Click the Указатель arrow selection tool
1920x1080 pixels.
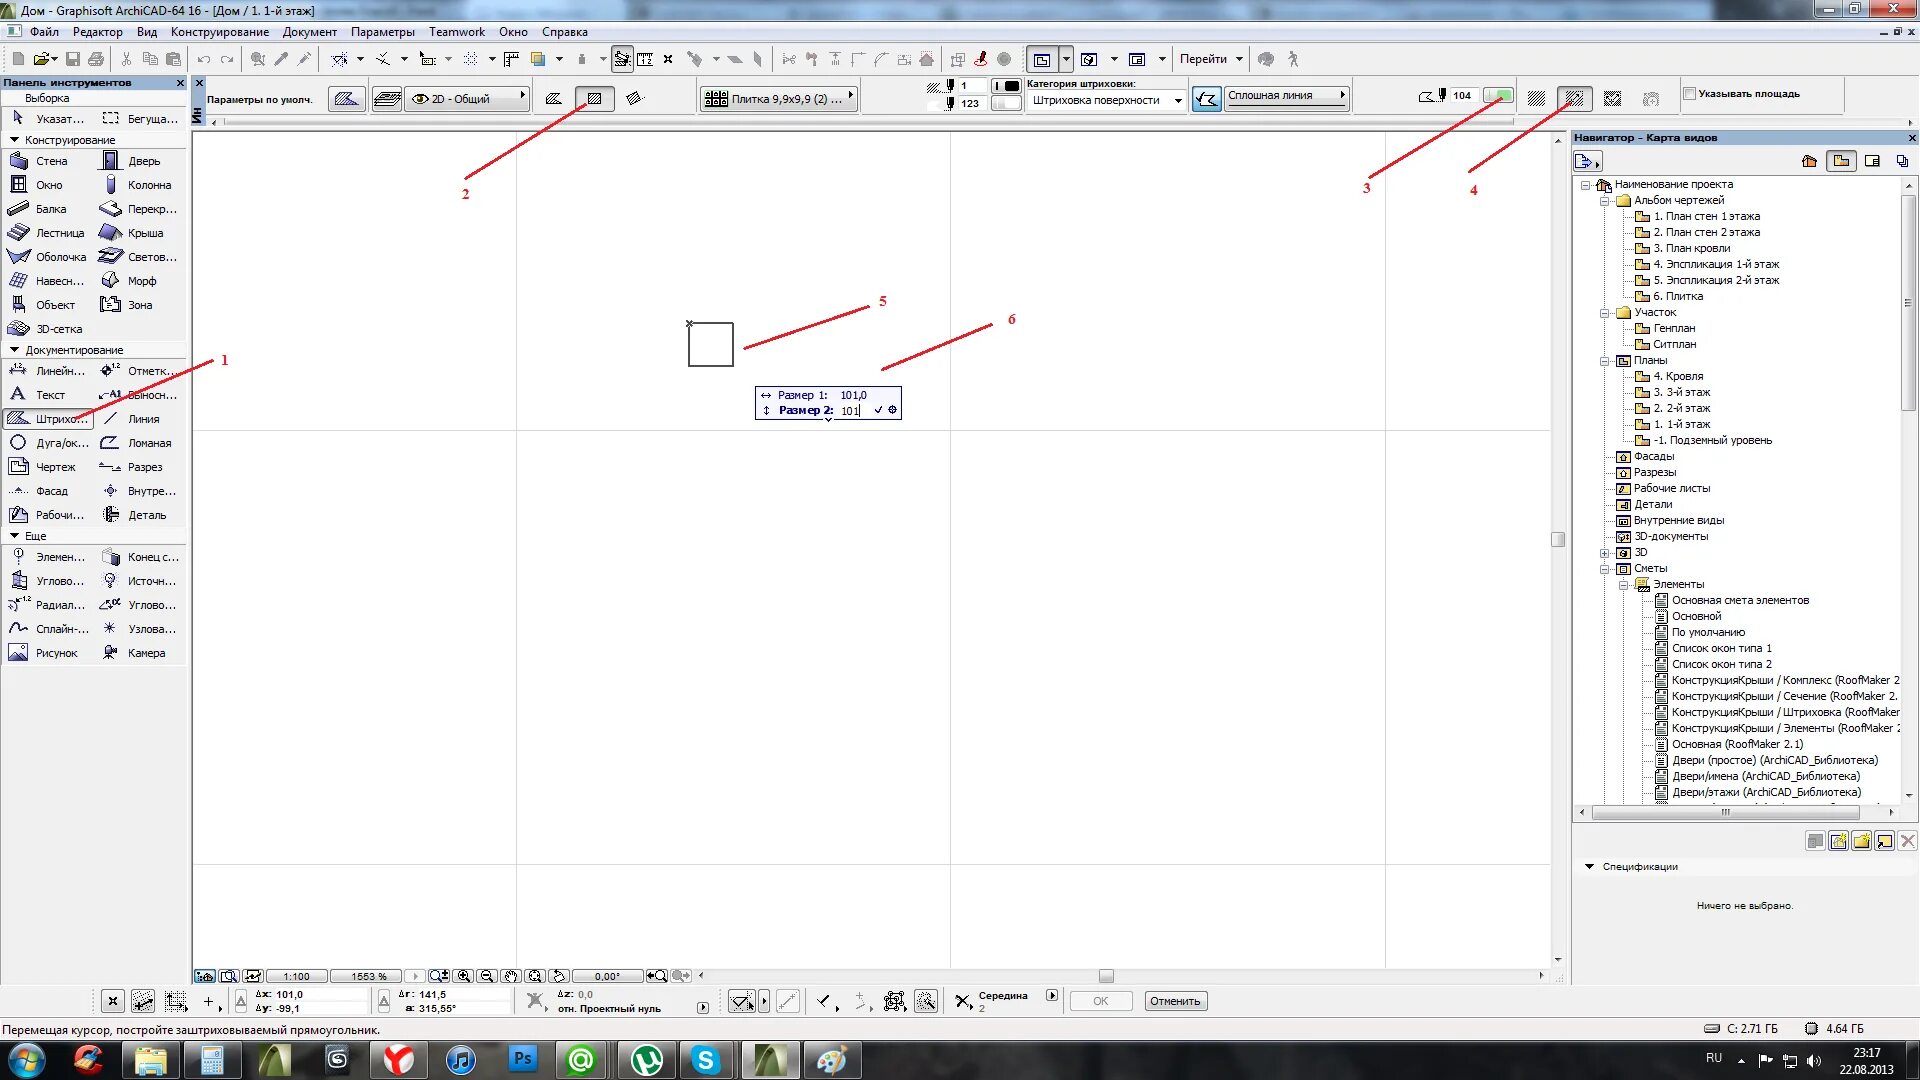[x=46, y=119]
